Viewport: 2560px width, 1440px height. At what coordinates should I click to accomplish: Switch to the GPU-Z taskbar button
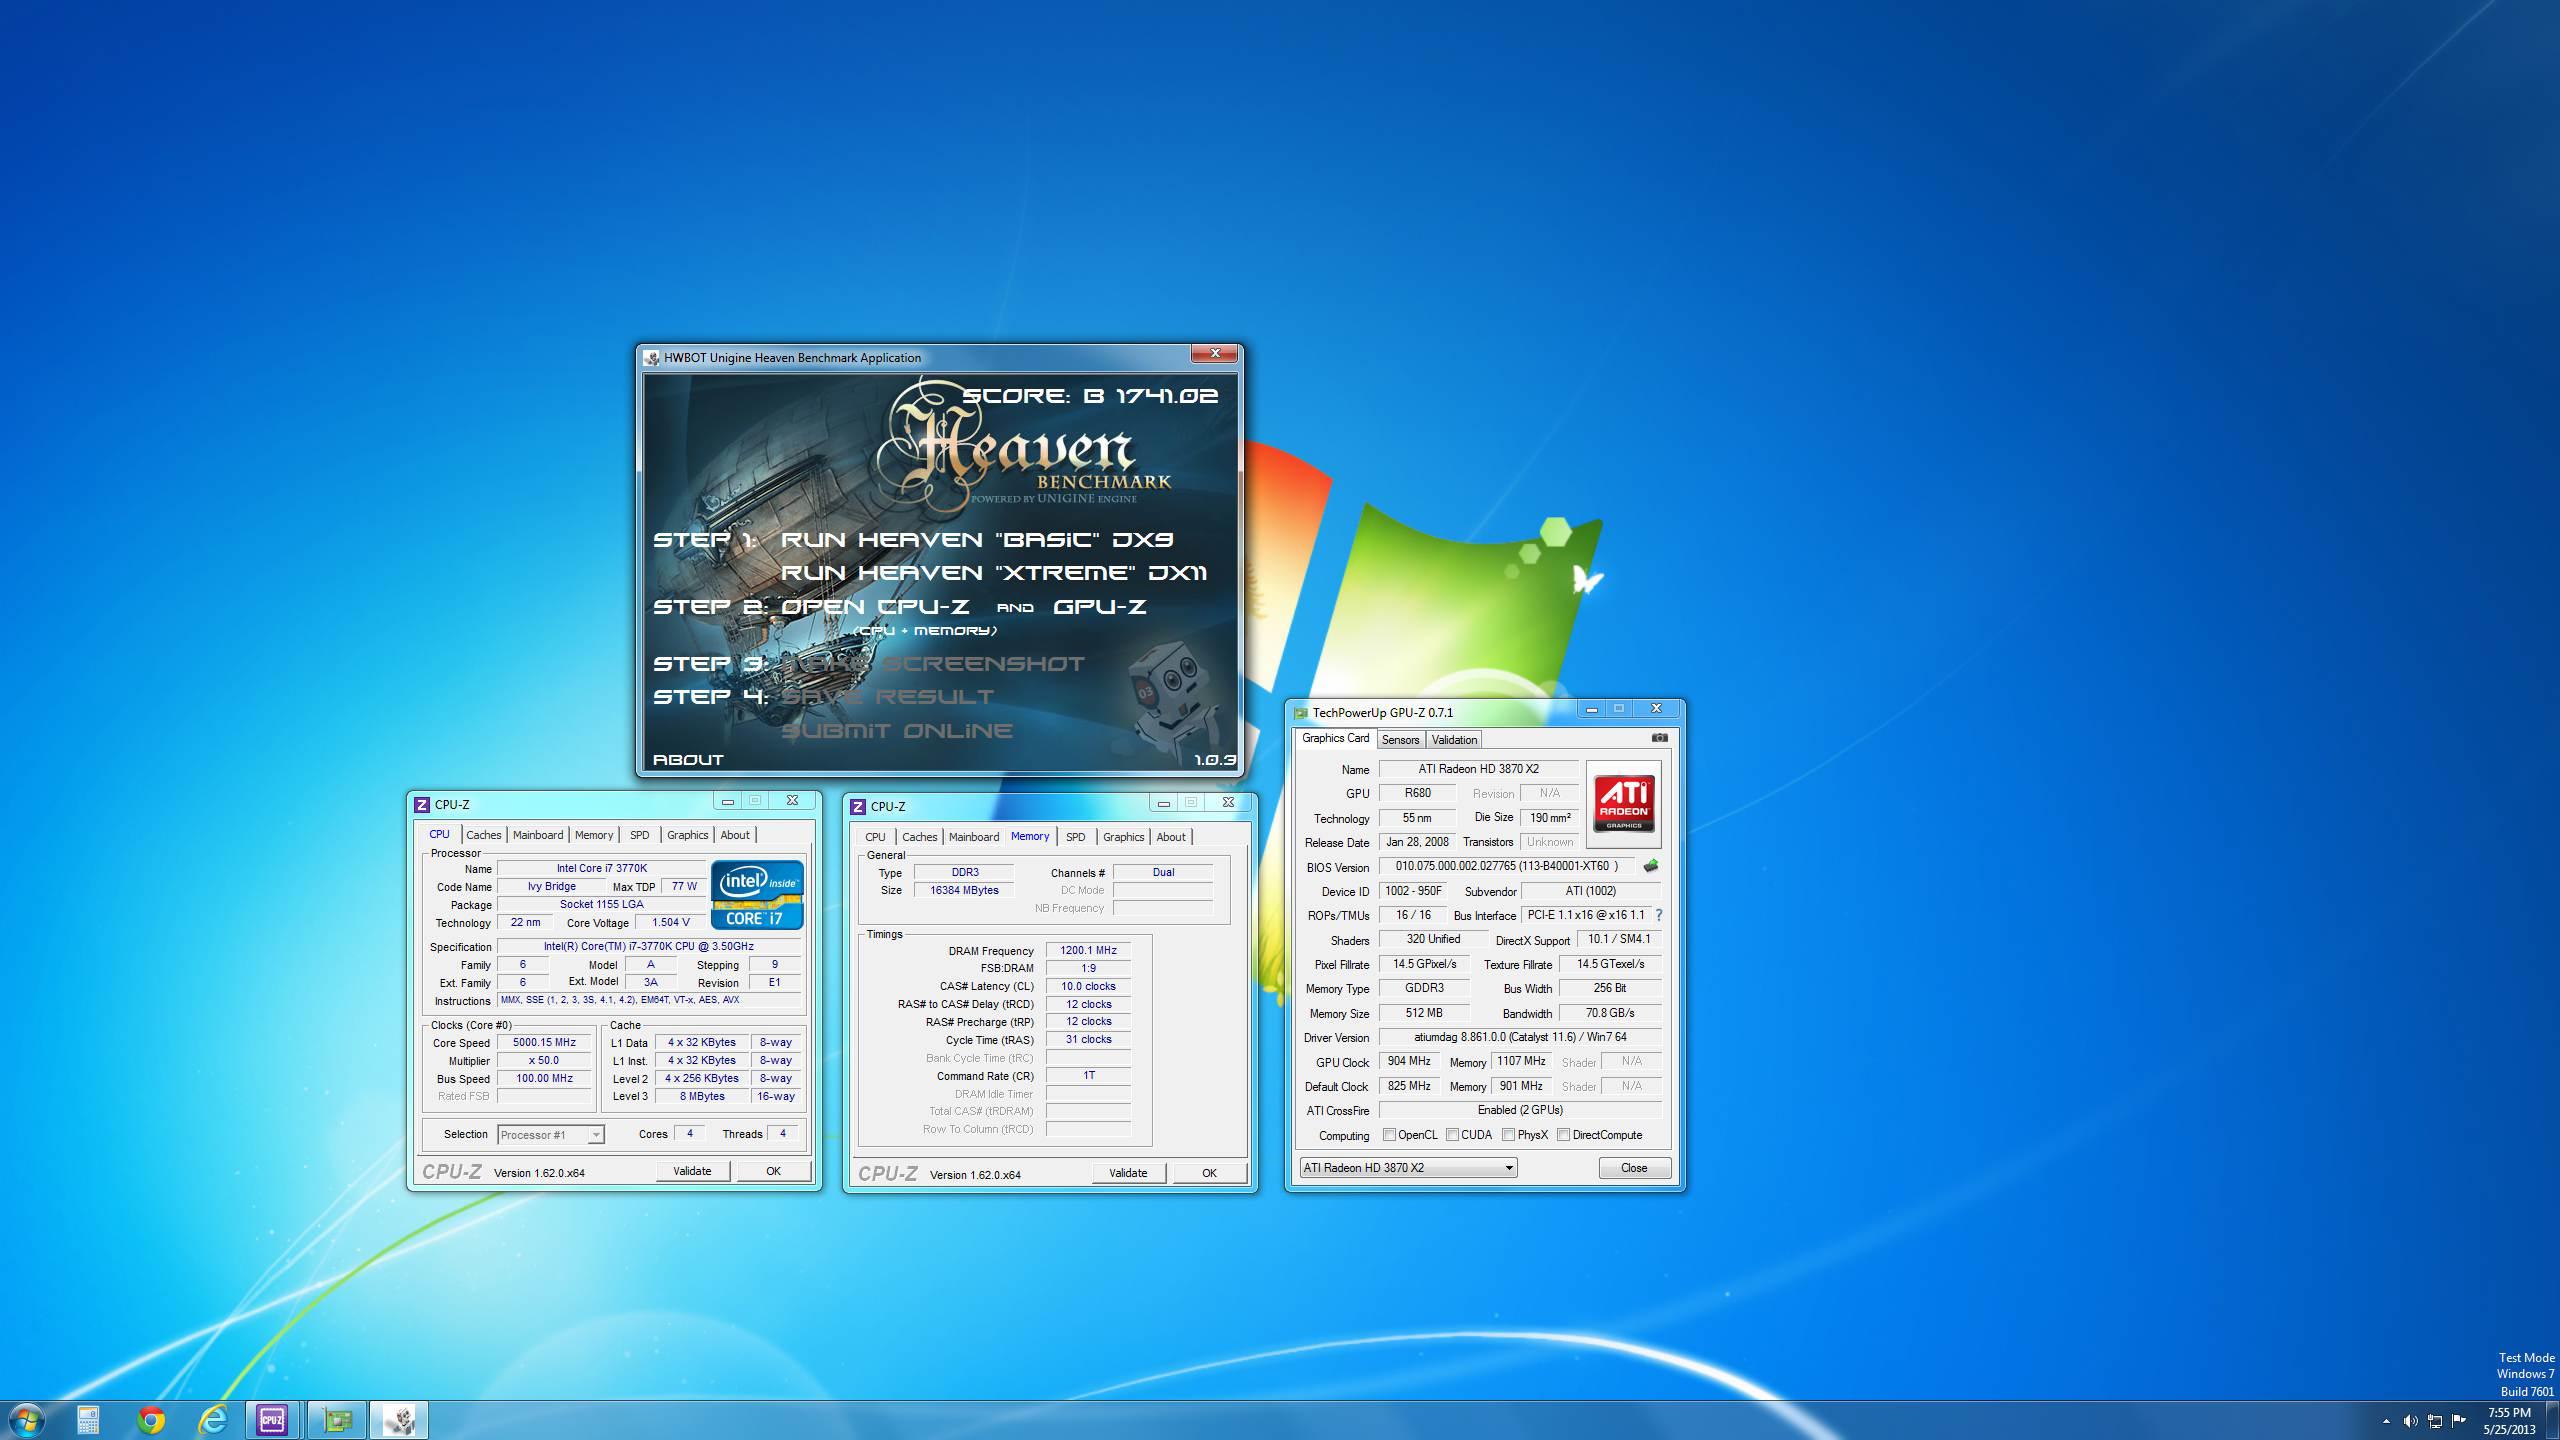point(337,1420)
